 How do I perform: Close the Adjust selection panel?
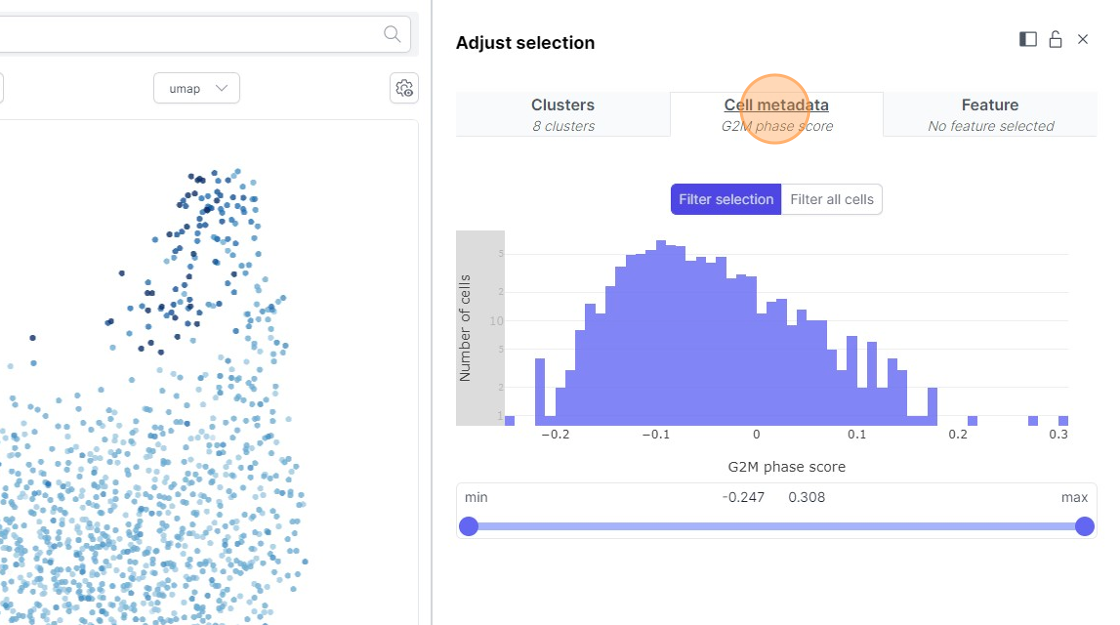point(1083,39)
